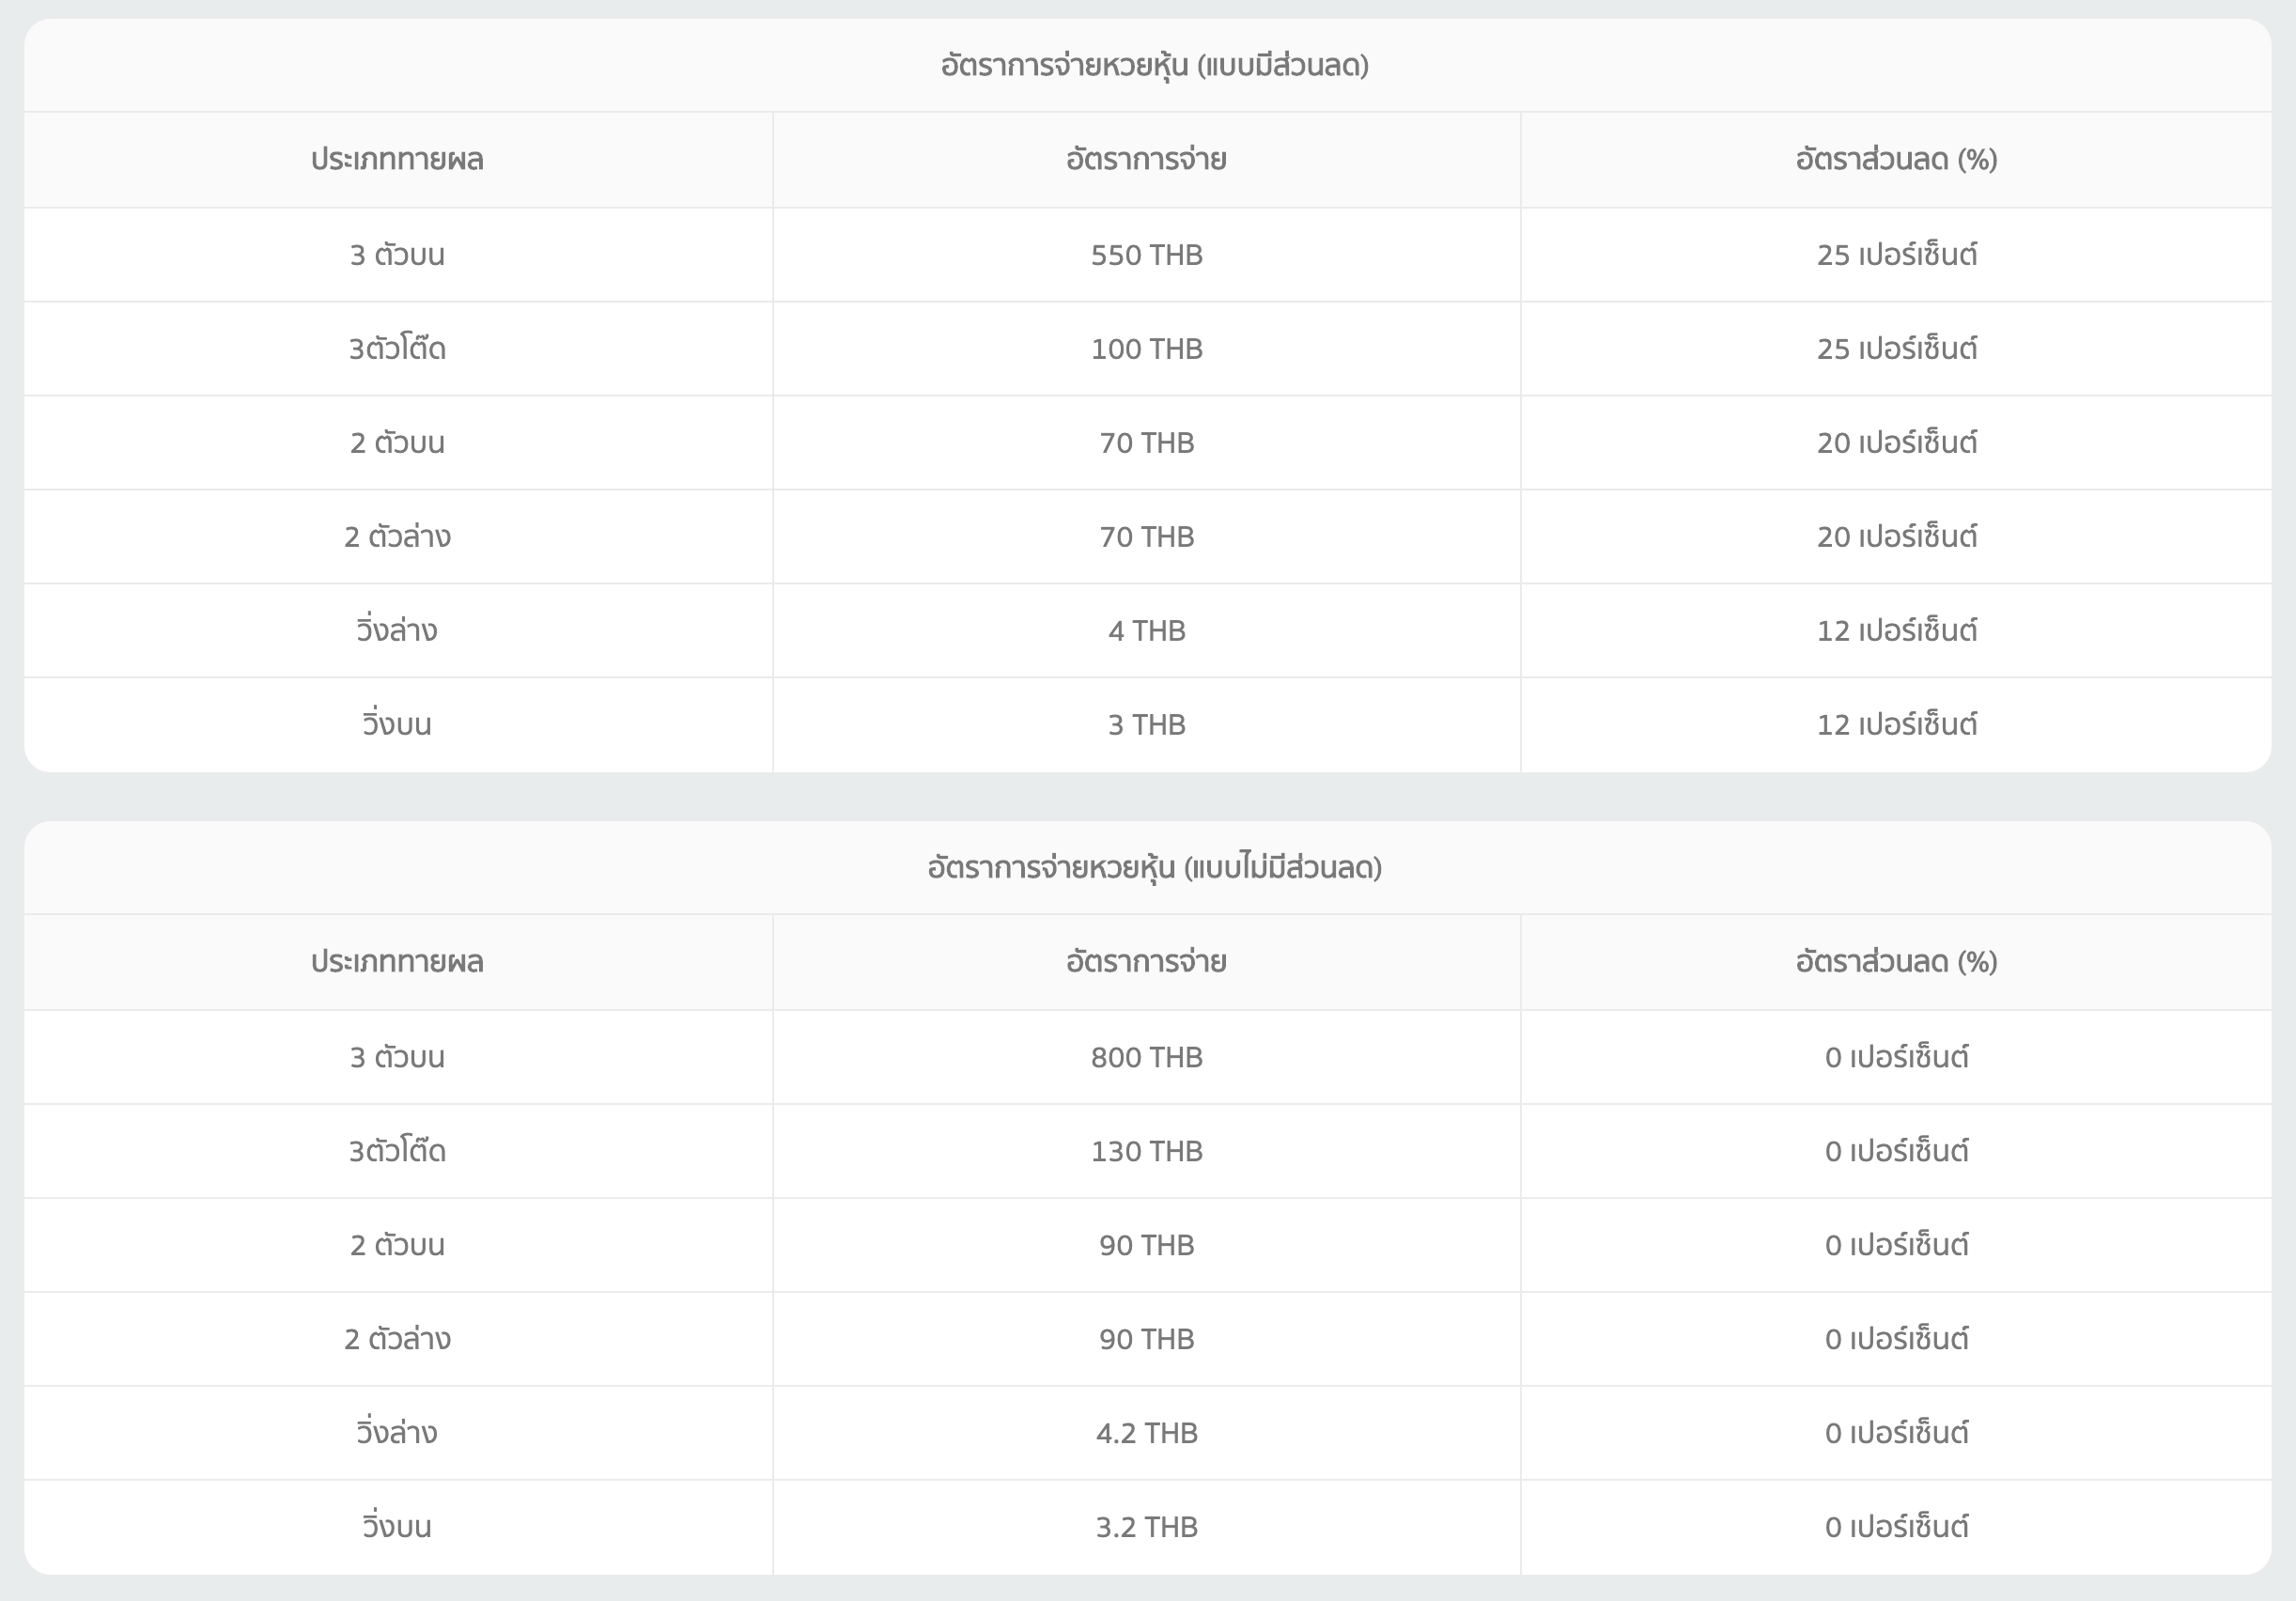Viewport: 2296px width, 1601px height.
Task: Click the 130 THB payout value
Action: click(x=1146, y=1151)
